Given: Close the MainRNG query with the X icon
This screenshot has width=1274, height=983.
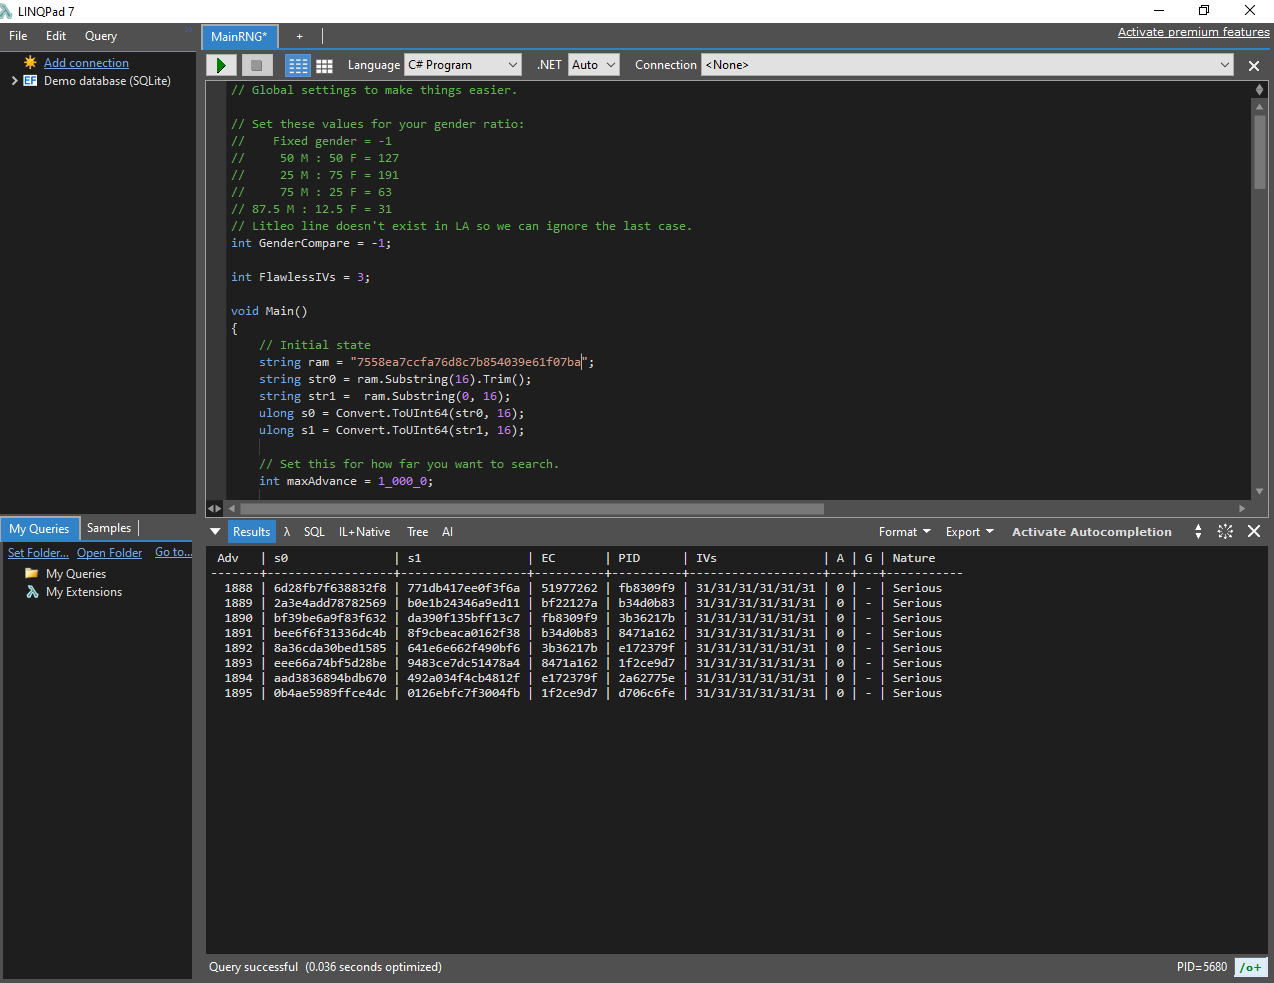Looking at the screenshot, I should click(x=1254, y=66).
